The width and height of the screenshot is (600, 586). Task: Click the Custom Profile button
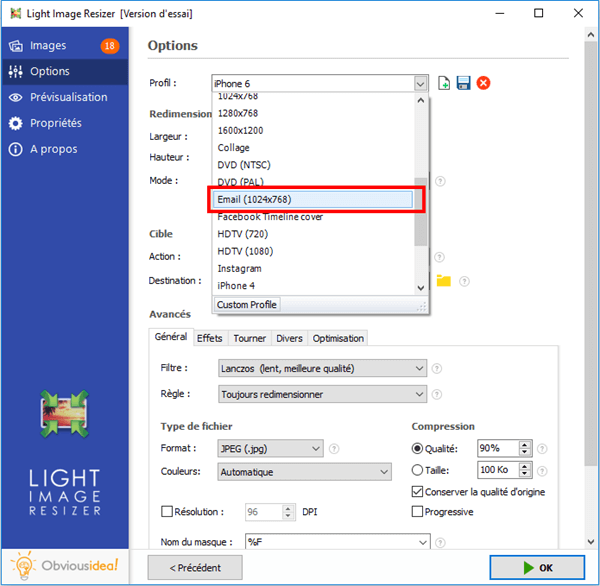click(247, 305)
